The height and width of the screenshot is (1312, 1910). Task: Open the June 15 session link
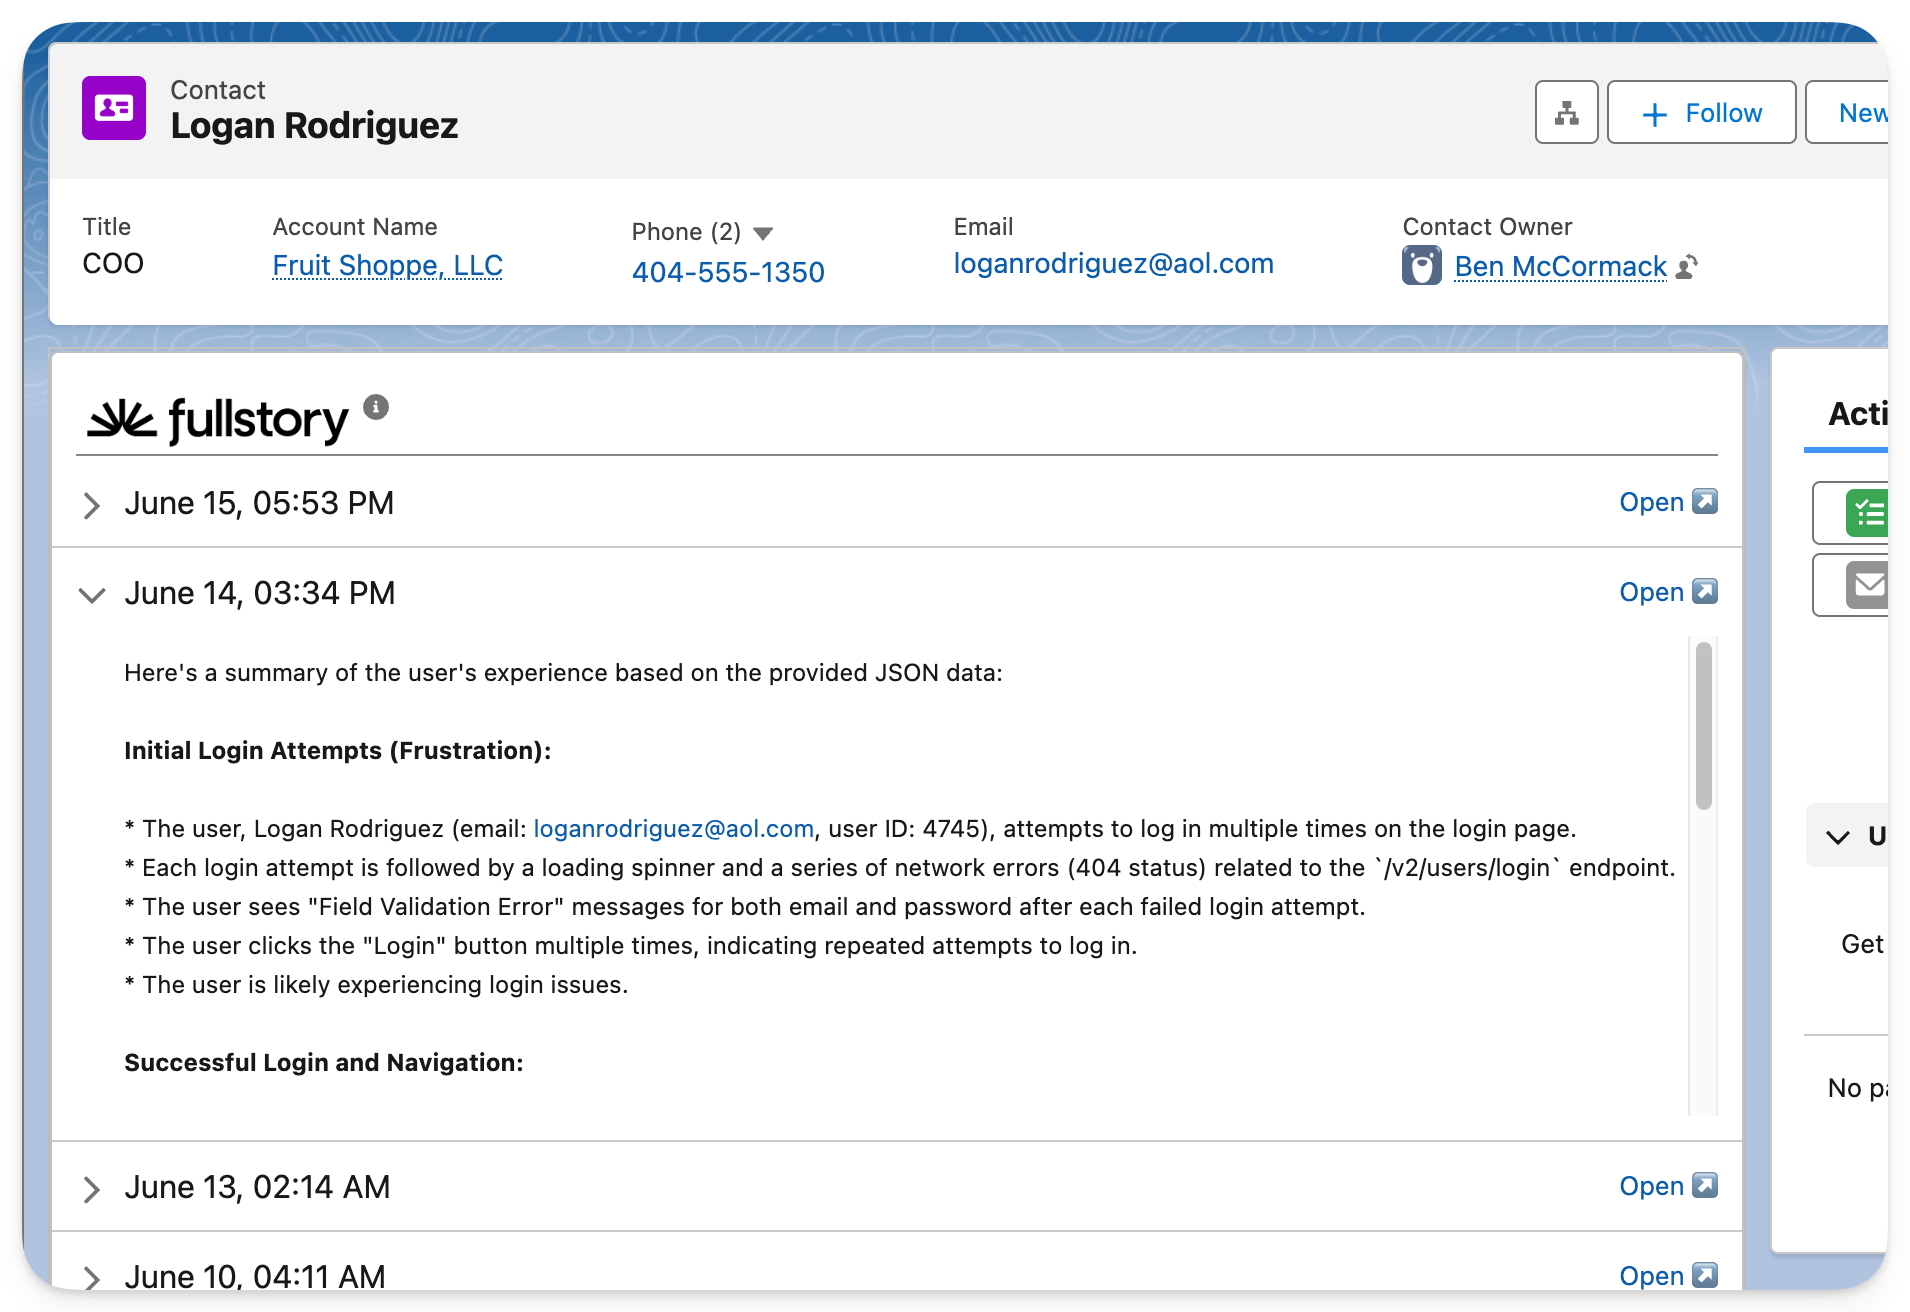pos(1652,502)
